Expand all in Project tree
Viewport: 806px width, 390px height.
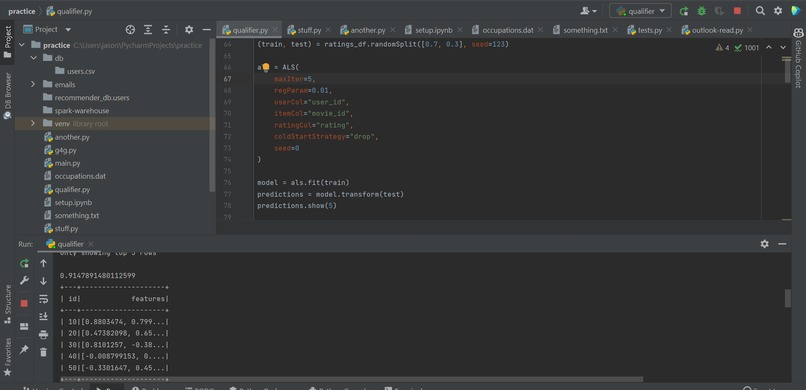[x=148, y=30]
